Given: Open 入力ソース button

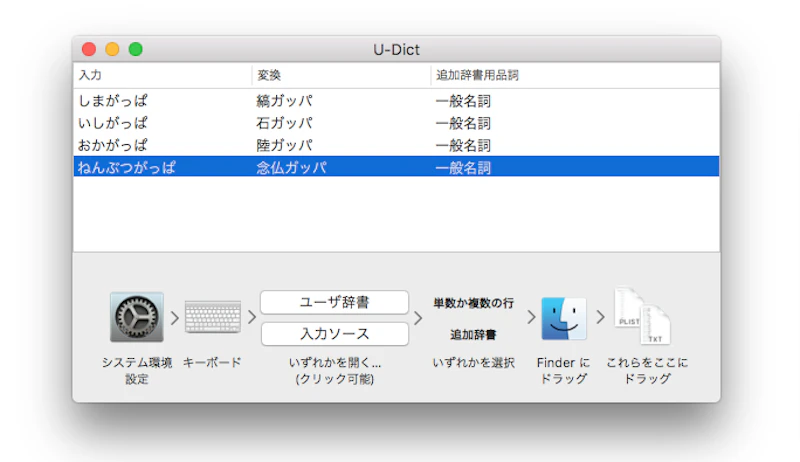Looking at the screenshot, I should (x=335, y=334).
